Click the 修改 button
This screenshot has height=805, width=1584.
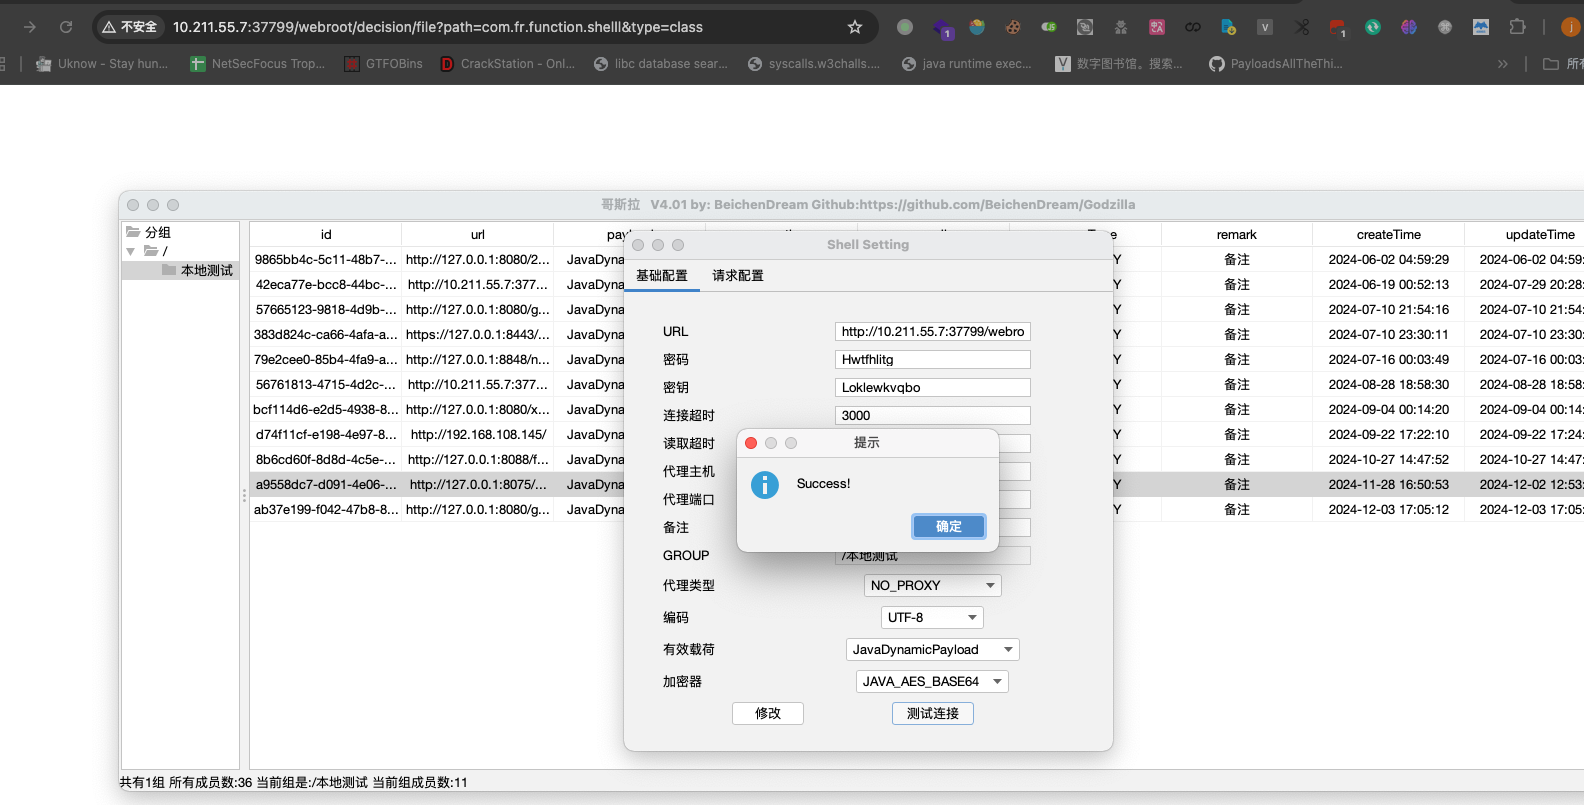(767, 714)
